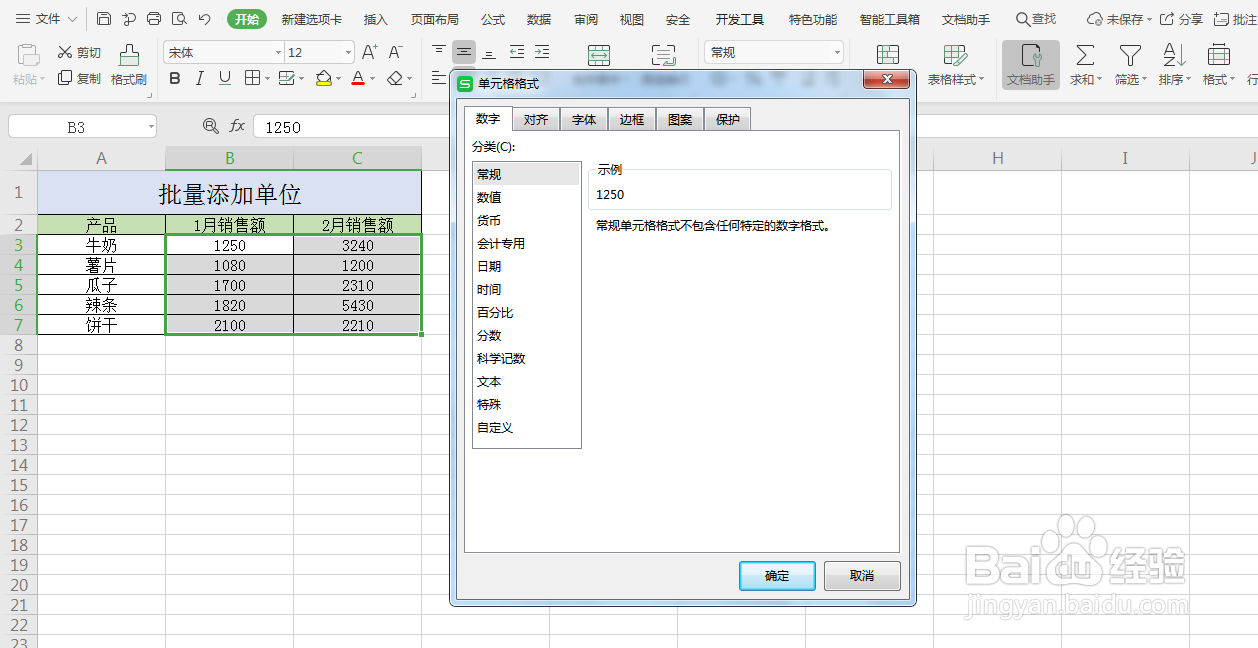This screenshot has width=1258, height=648.
Task: Click inside the formula bar
Action: coord(350,126)
